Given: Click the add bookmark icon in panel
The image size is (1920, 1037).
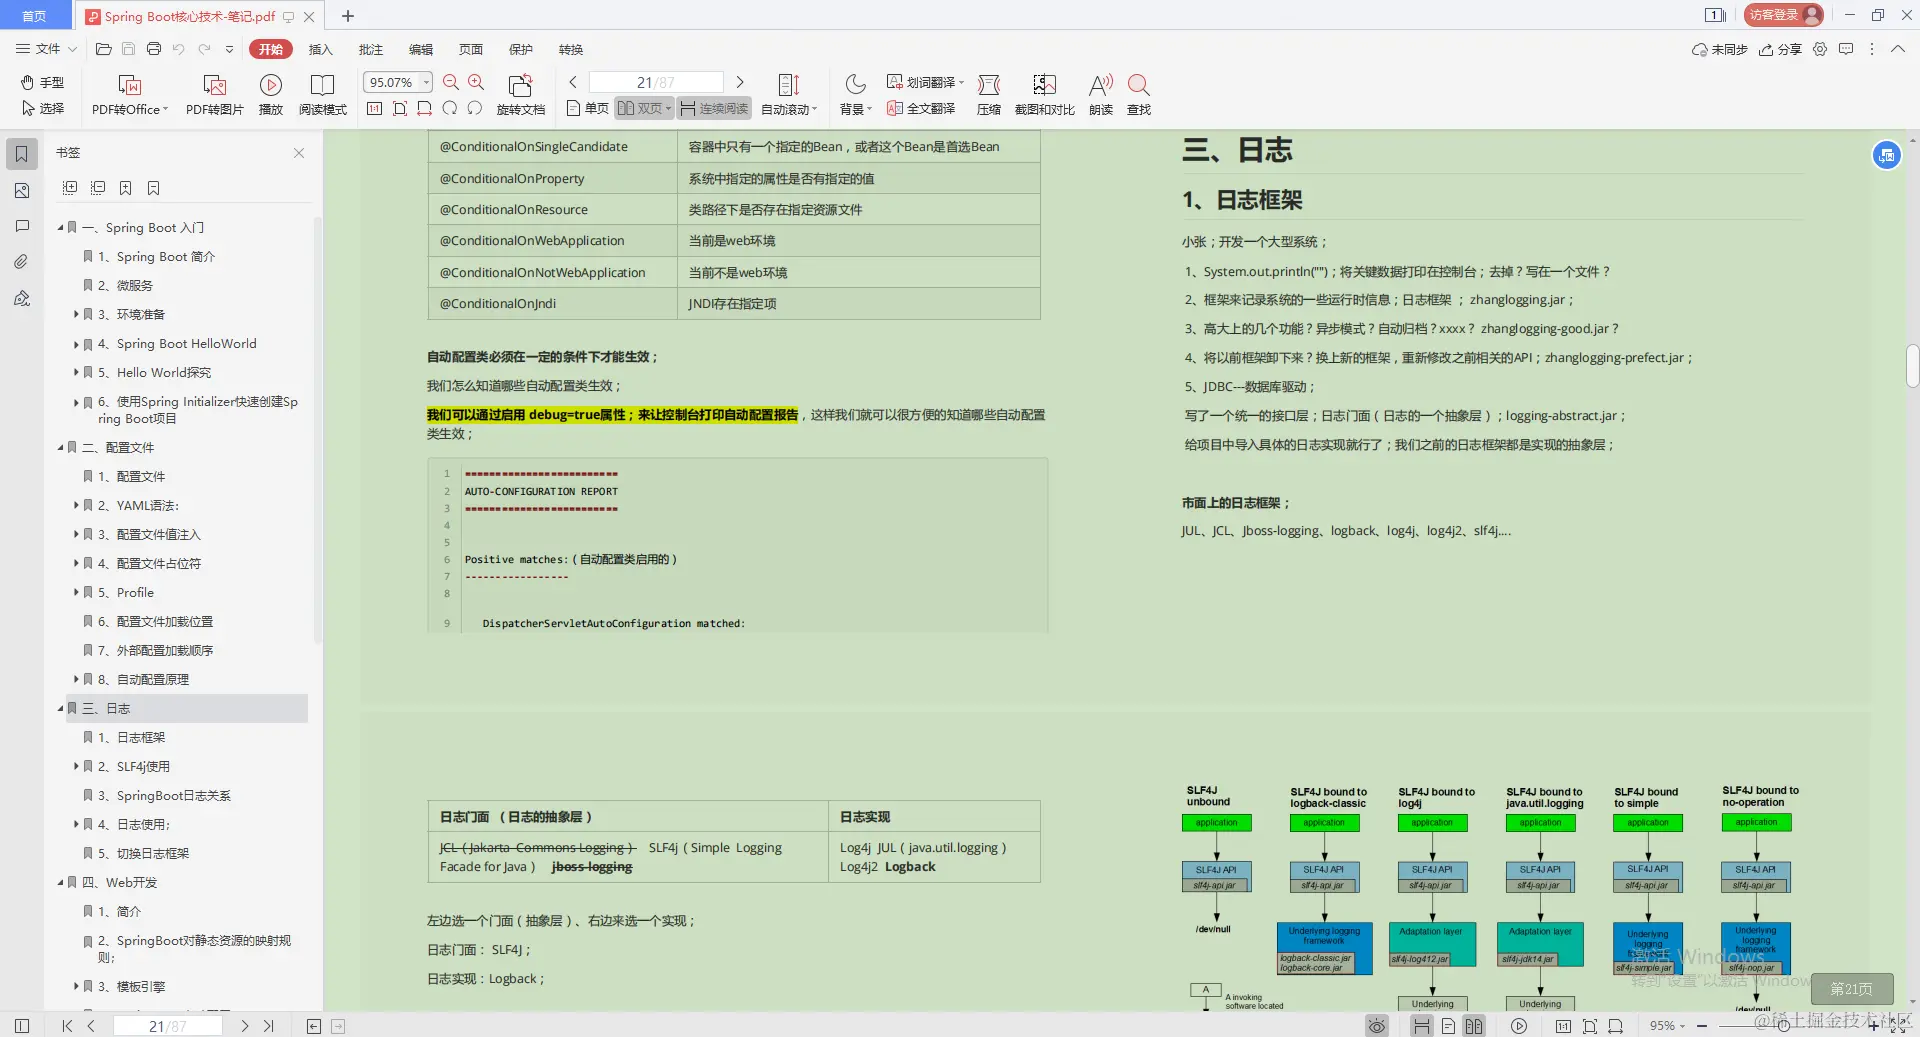Looking at the screenshot, I should 126,188.
